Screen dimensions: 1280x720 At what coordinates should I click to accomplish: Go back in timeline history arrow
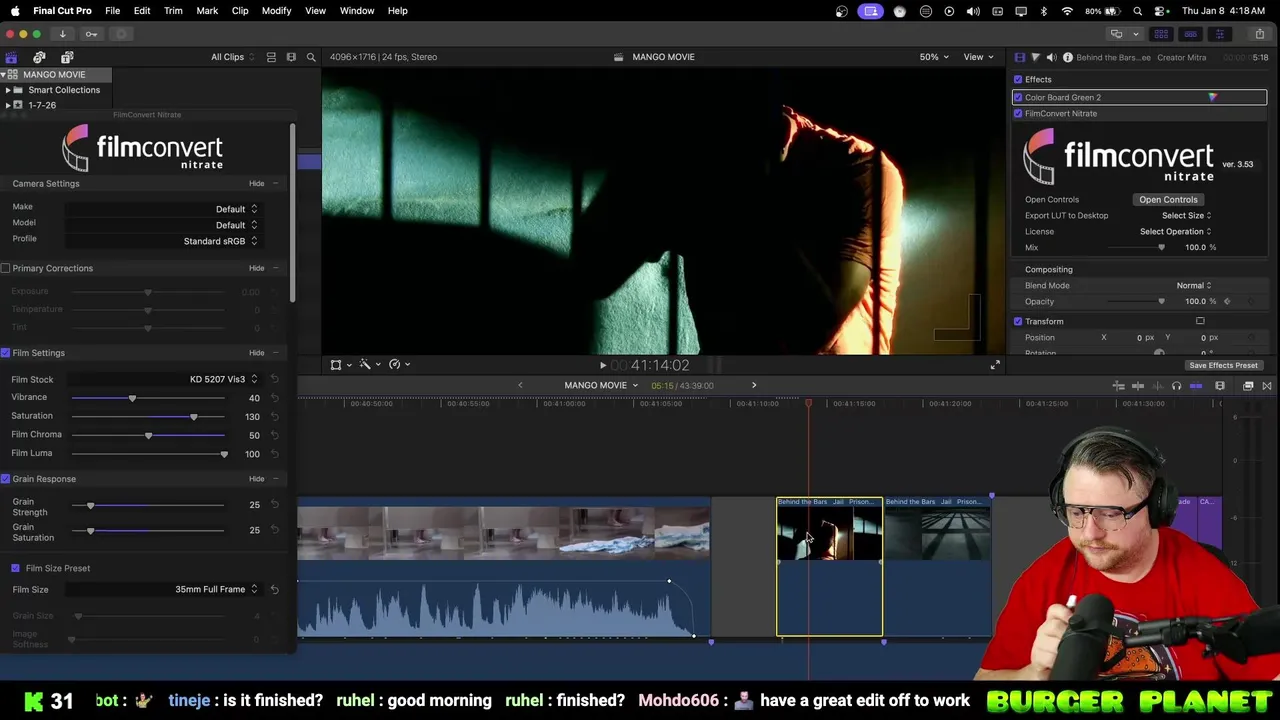click(x=520, y=385)
